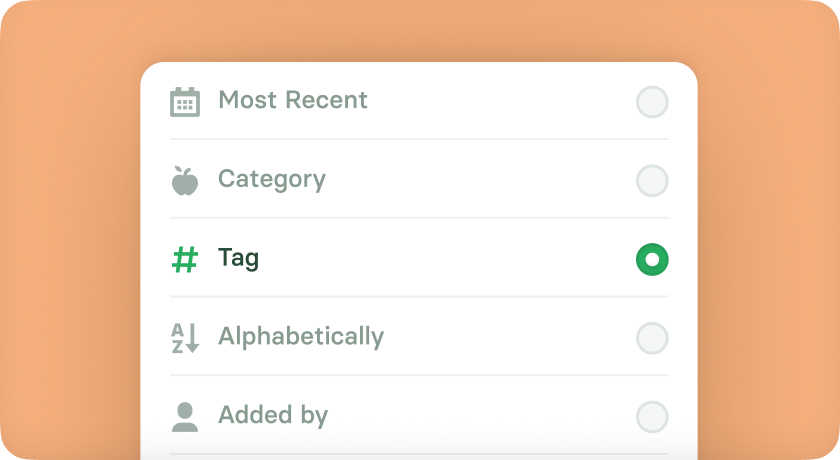Click empty row space after Alphabetically label
840x460 pixels.
pyautogui.click(x=509, y=338)
